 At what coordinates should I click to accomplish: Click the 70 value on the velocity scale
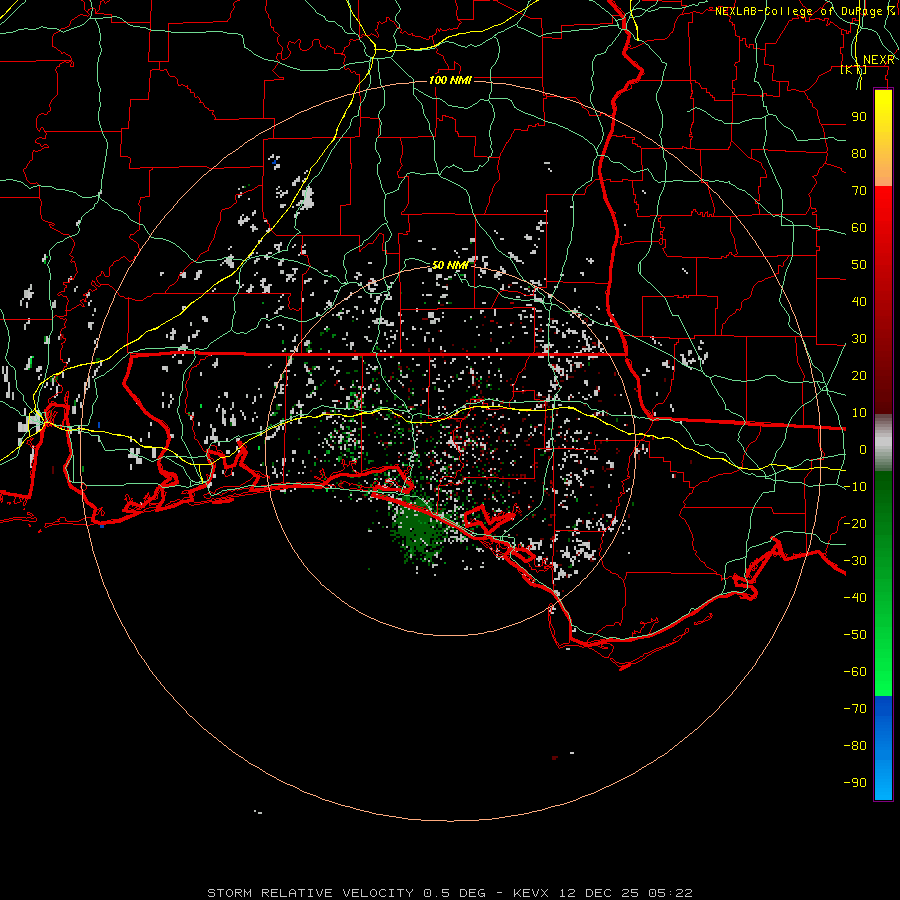pyautogui.click(x=859, y=191)
